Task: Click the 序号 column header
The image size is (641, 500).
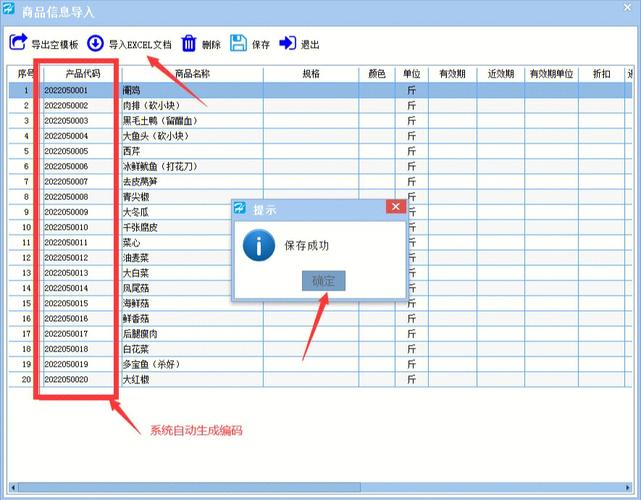Action: [25, 74]
